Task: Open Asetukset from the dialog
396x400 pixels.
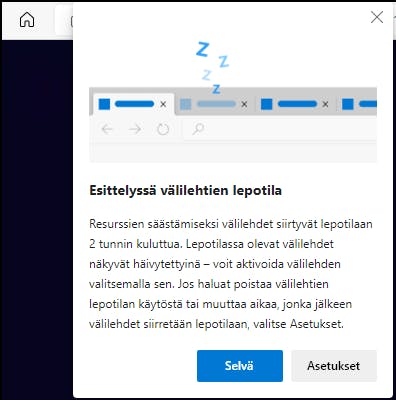Action: click(334, 366)
